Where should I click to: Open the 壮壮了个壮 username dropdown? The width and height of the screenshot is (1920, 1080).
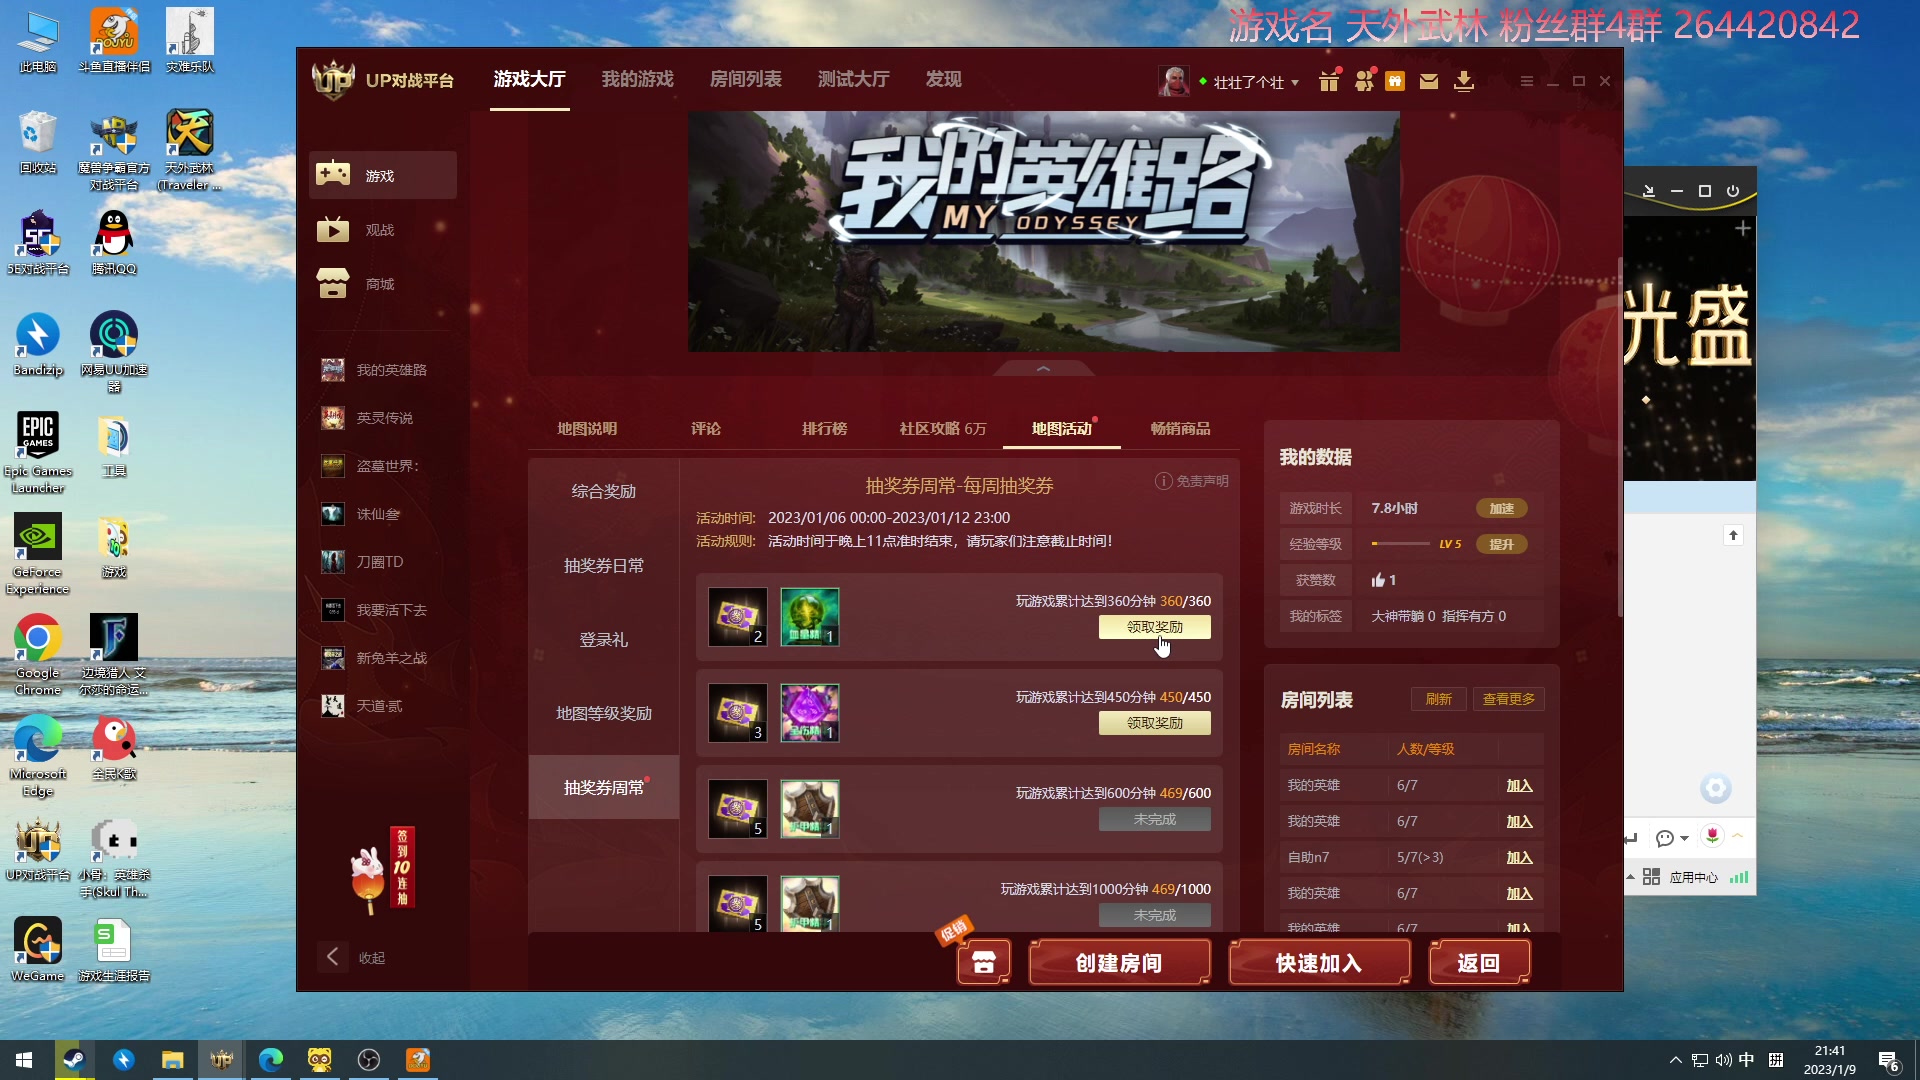pyautogui.click(x=1255, y=82)
